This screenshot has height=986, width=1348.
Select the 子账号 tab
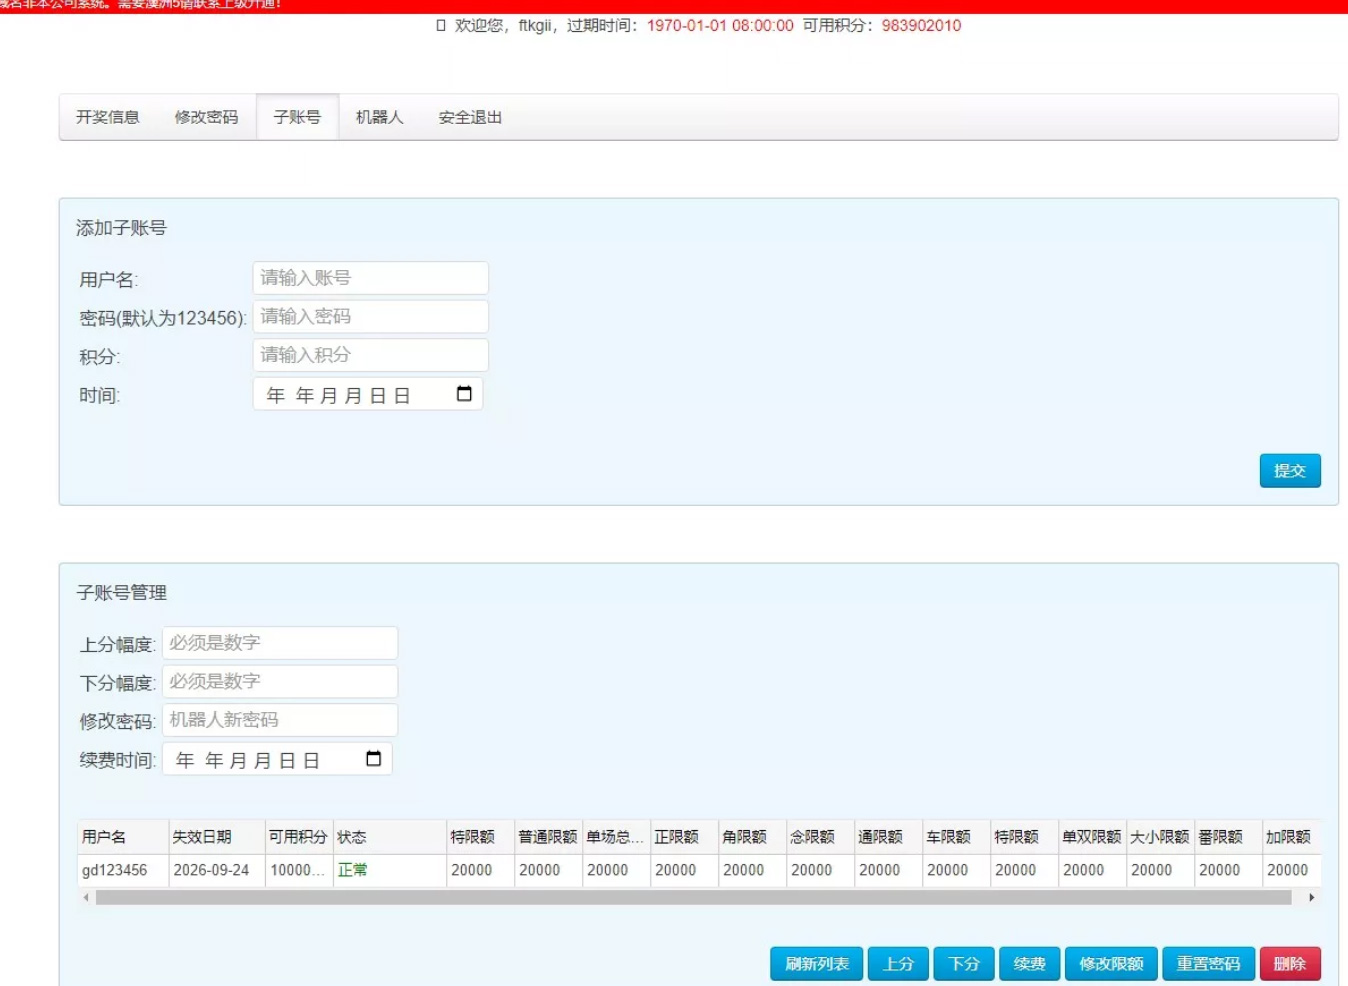pos(297,117)
